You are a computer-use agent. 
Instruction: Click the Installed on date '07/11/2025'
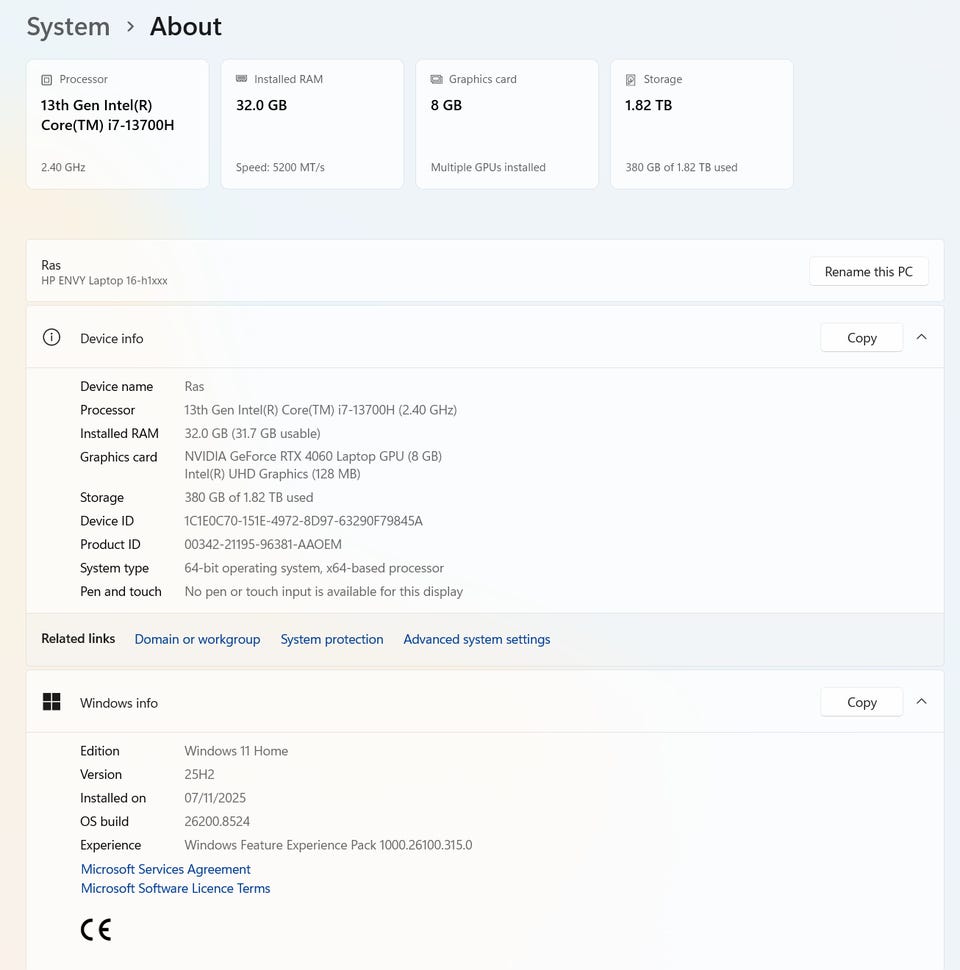(x=215, y=798)
